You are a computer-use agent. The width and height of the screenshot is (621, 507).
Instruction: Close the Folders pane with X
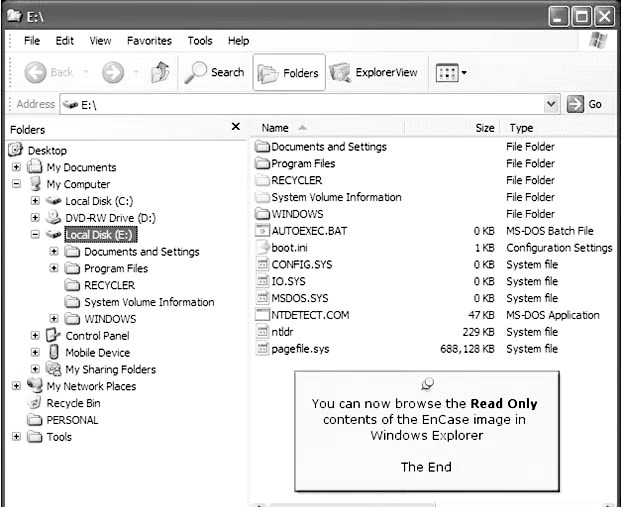[236, 127]
